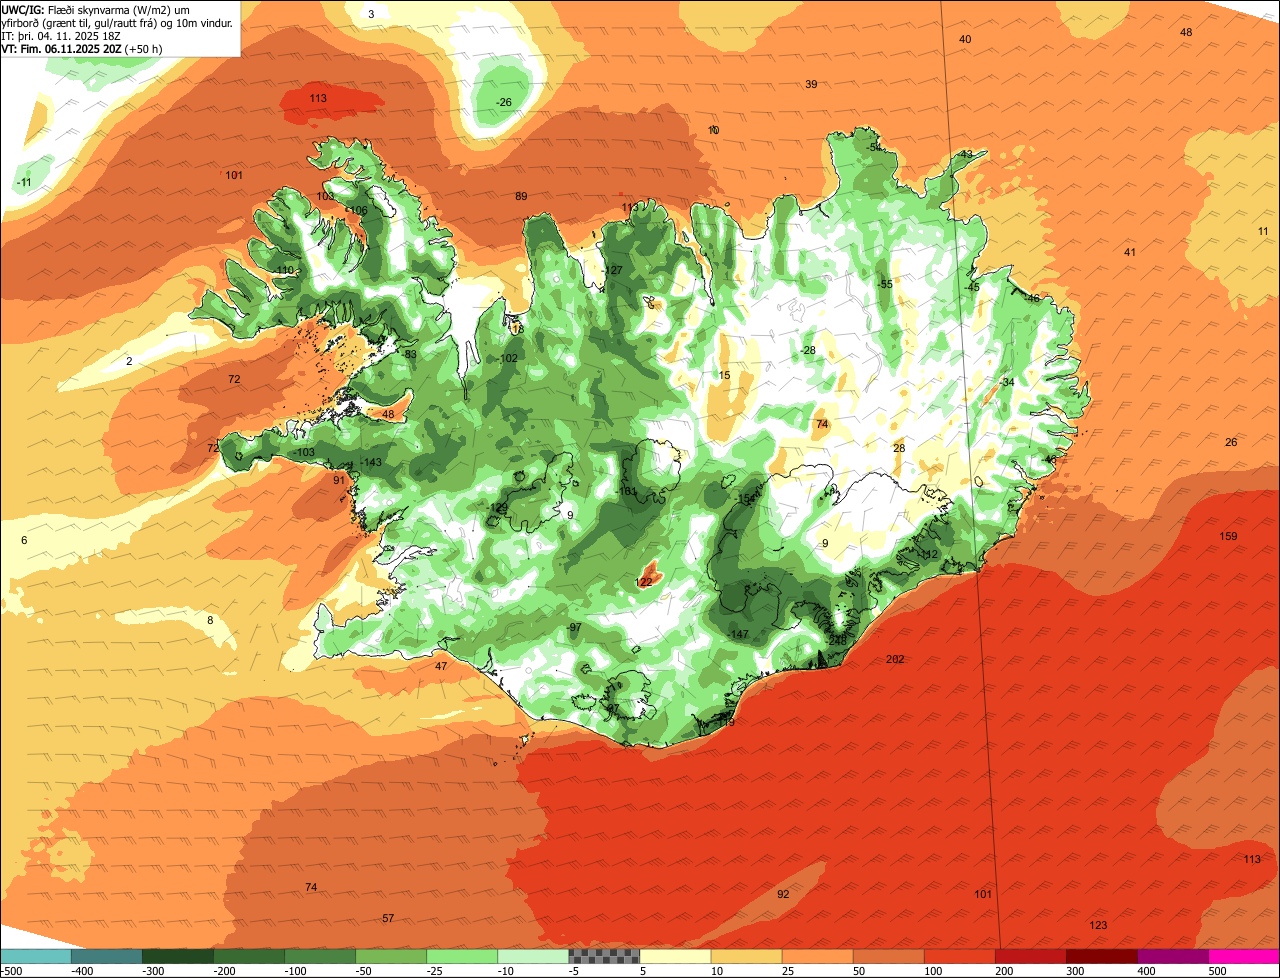Image resolution: width=1280 pixels, height=978 pixels.
Task: Click the legend swatch between 10 and 25
Action: pos(746,956)
